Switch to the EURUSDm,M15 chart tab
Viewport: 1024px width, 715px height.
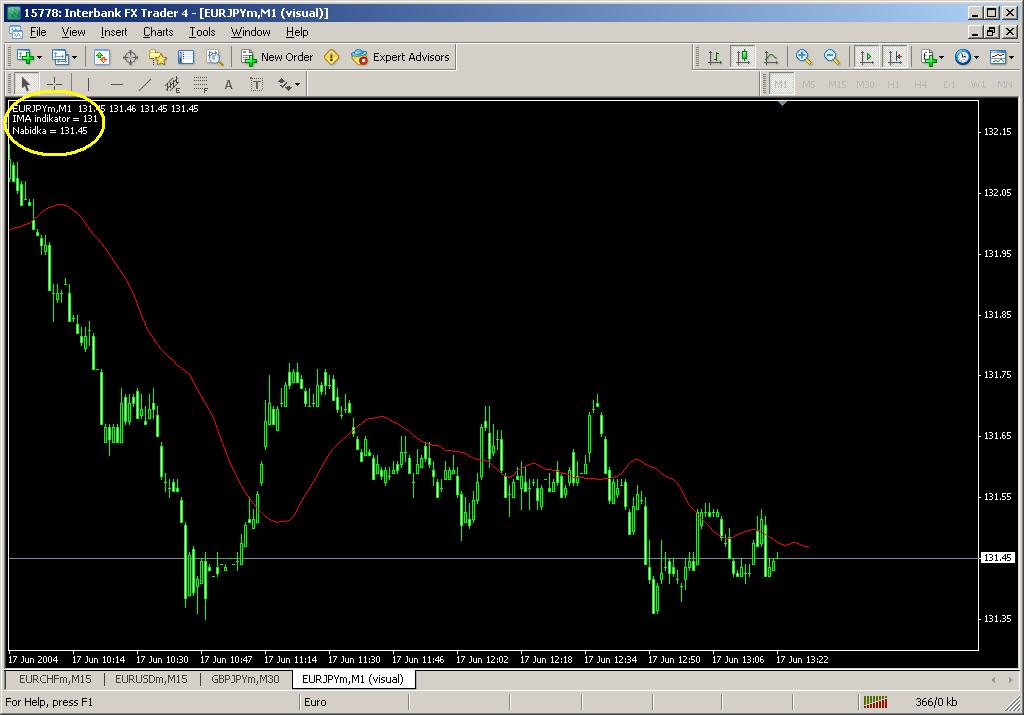click(151, 679)
